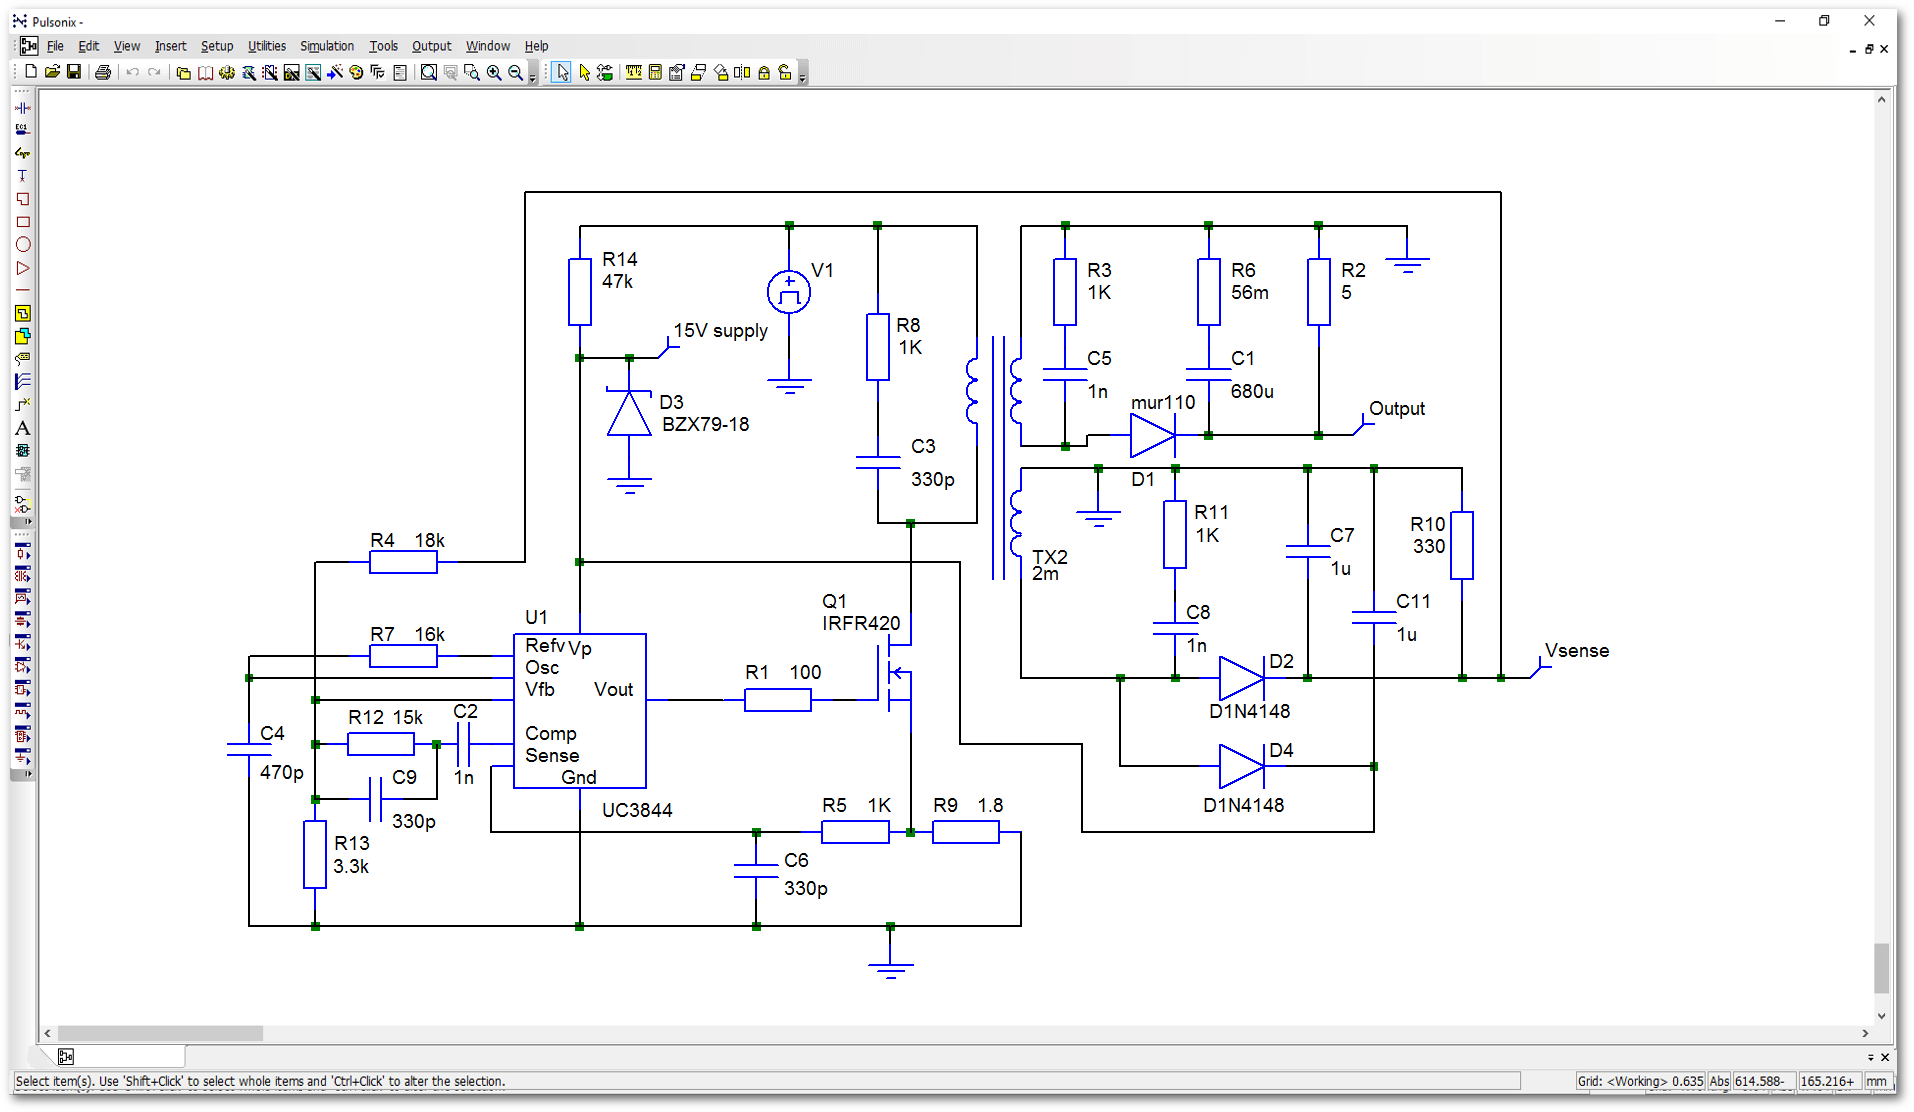
Task: Click the New document icon
Action: pos(31,72)
